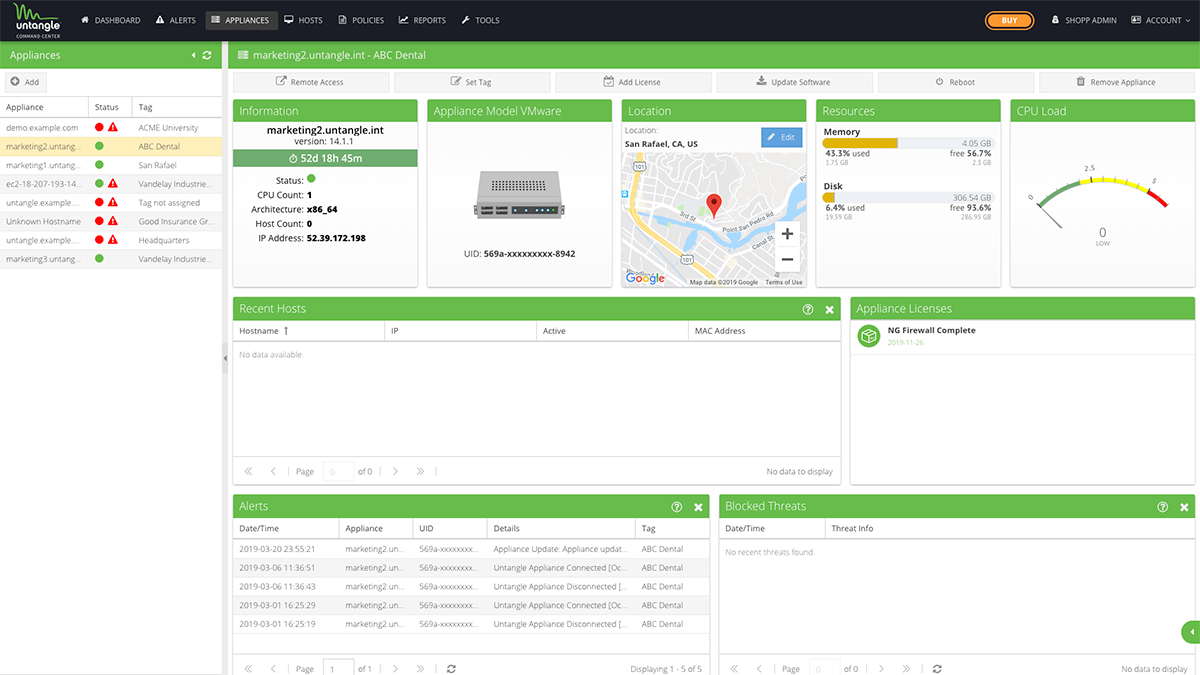The image size is (1200, 675).
Task: Select the marketing3.untang… appliance row
Action: 111,259
